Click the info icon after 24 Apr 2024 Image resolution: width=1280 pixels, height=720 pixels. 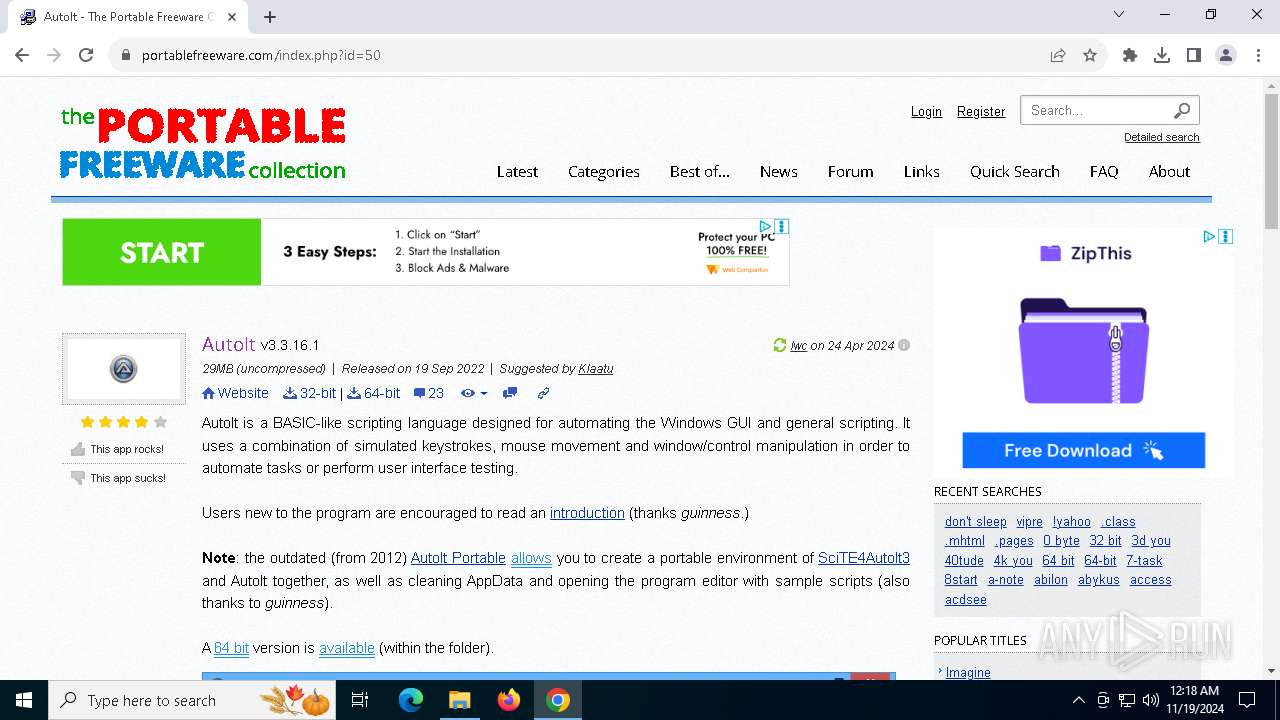(904, 345)
